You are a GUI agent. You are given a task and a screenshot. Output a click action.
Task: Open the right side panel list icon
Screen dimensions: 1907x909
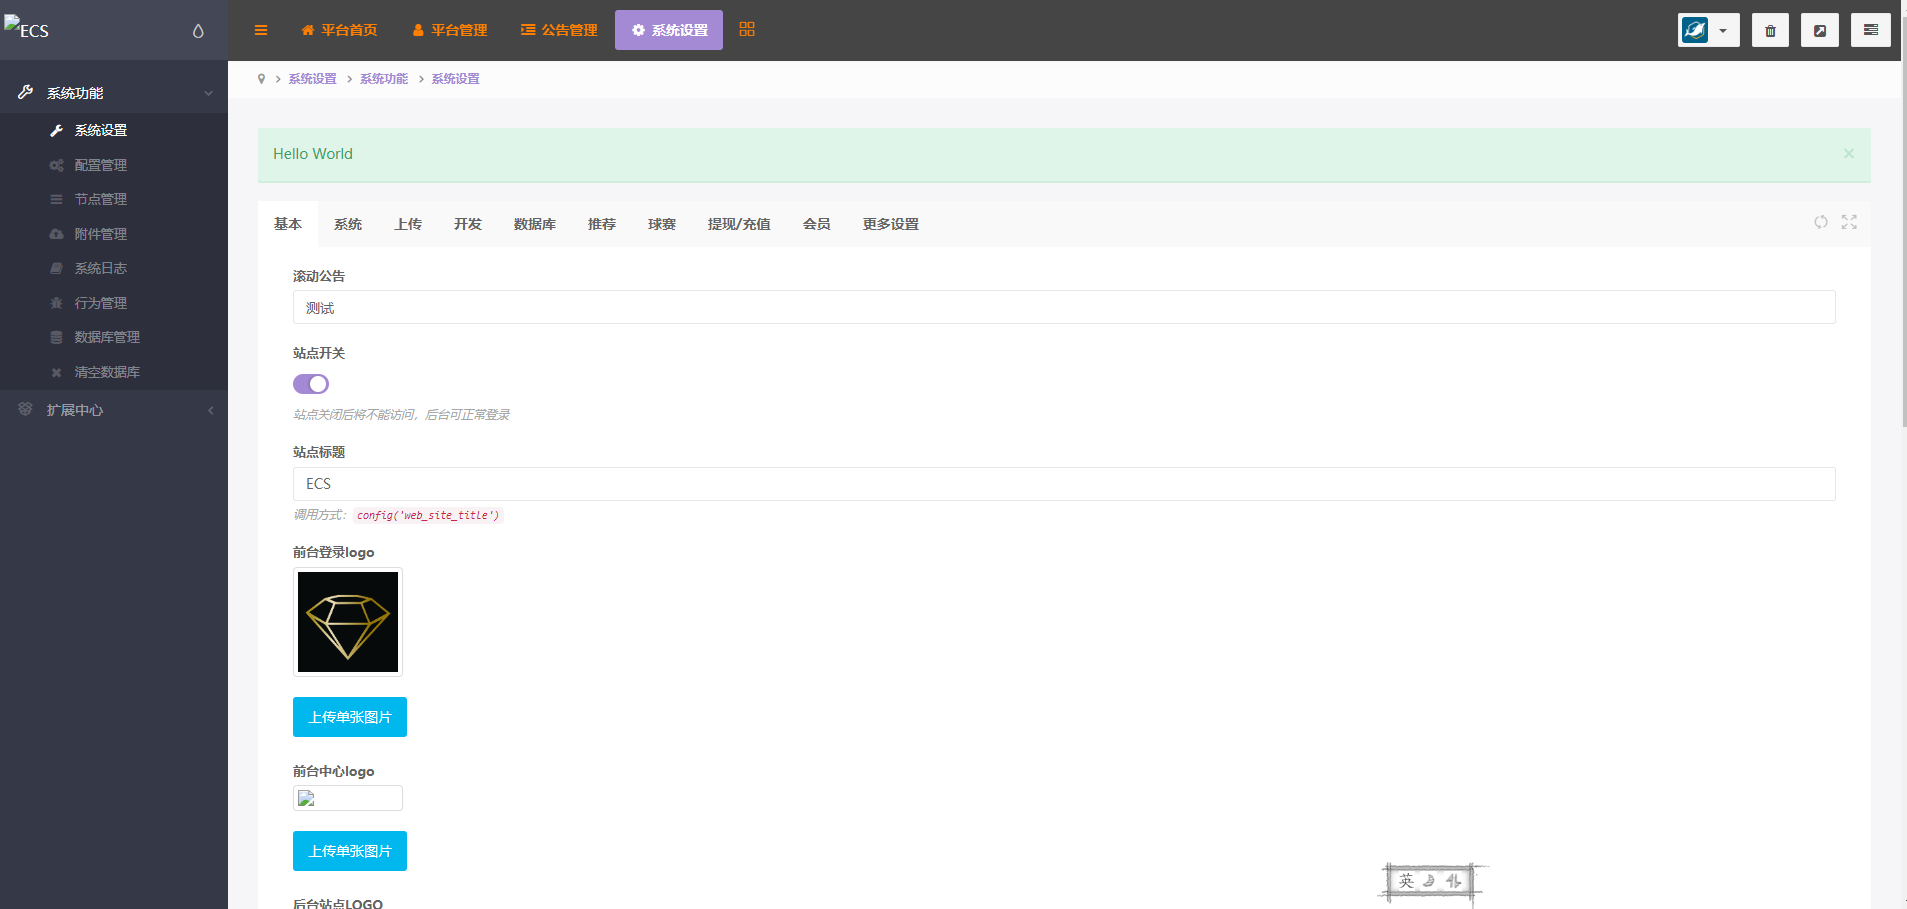pos(1870,30)
